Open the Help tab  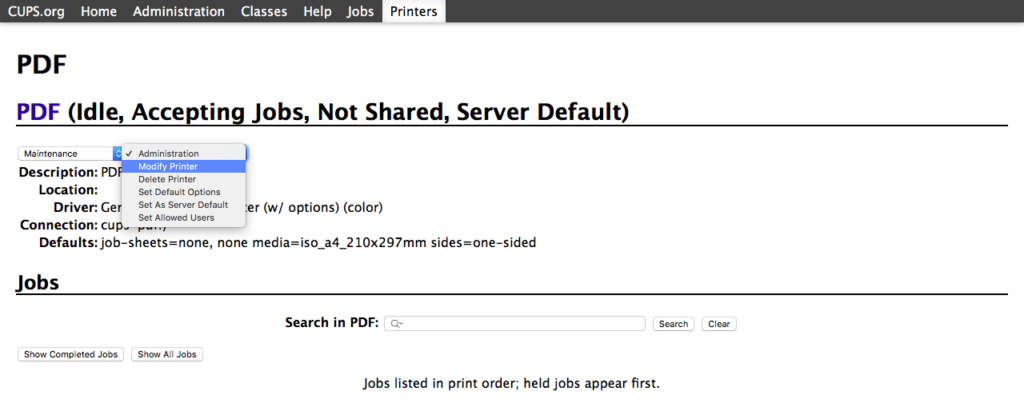(317, 12)
